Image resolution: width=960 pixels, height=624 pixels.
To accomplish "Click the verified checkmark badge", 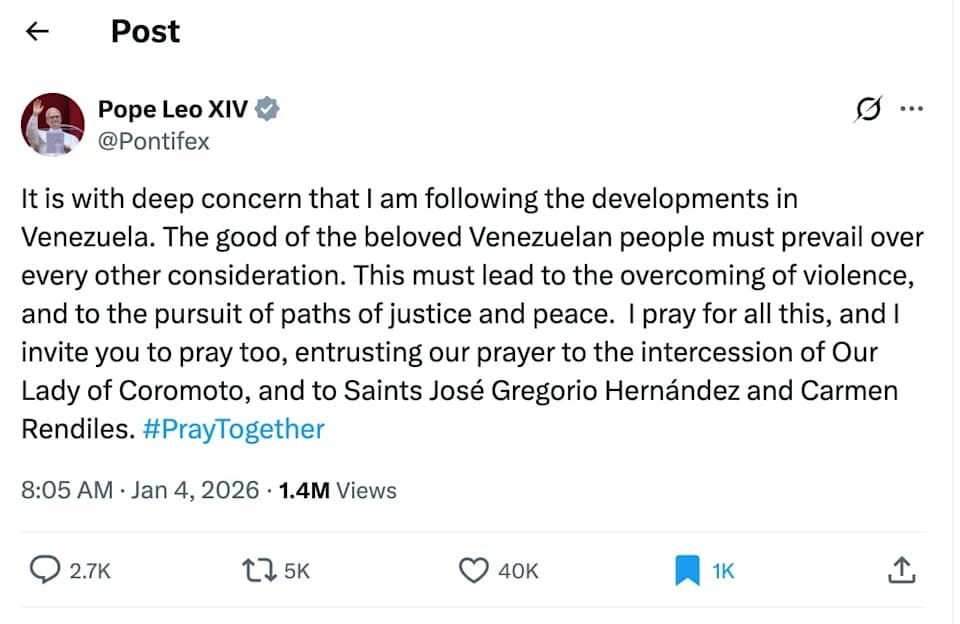I will click(x=266, y=109).
